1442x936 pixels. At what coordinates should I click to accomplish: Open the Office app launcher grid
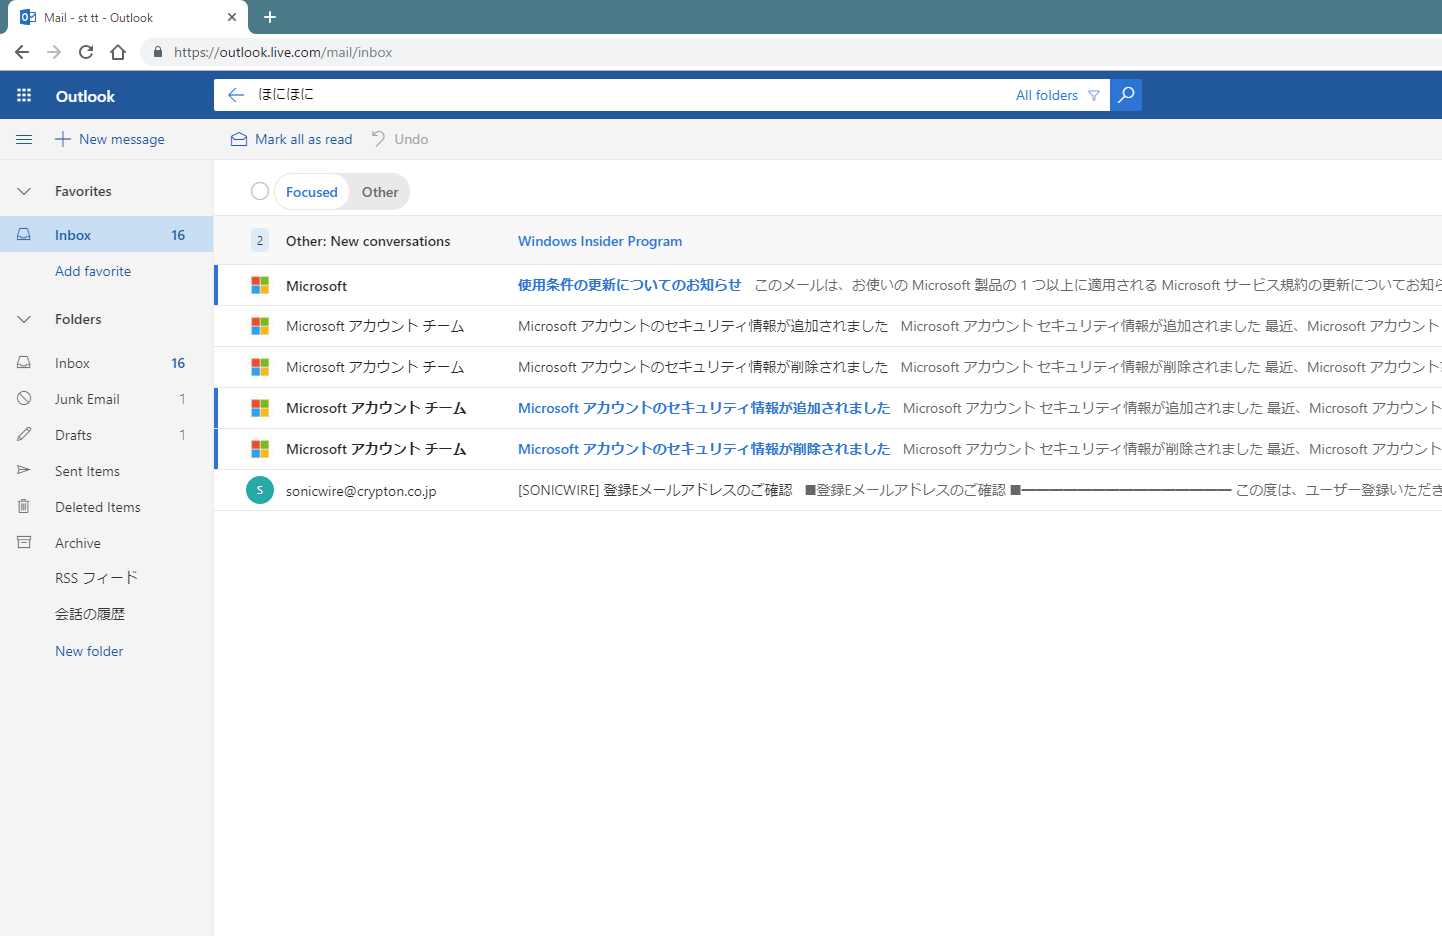click(x=24, y=96)
